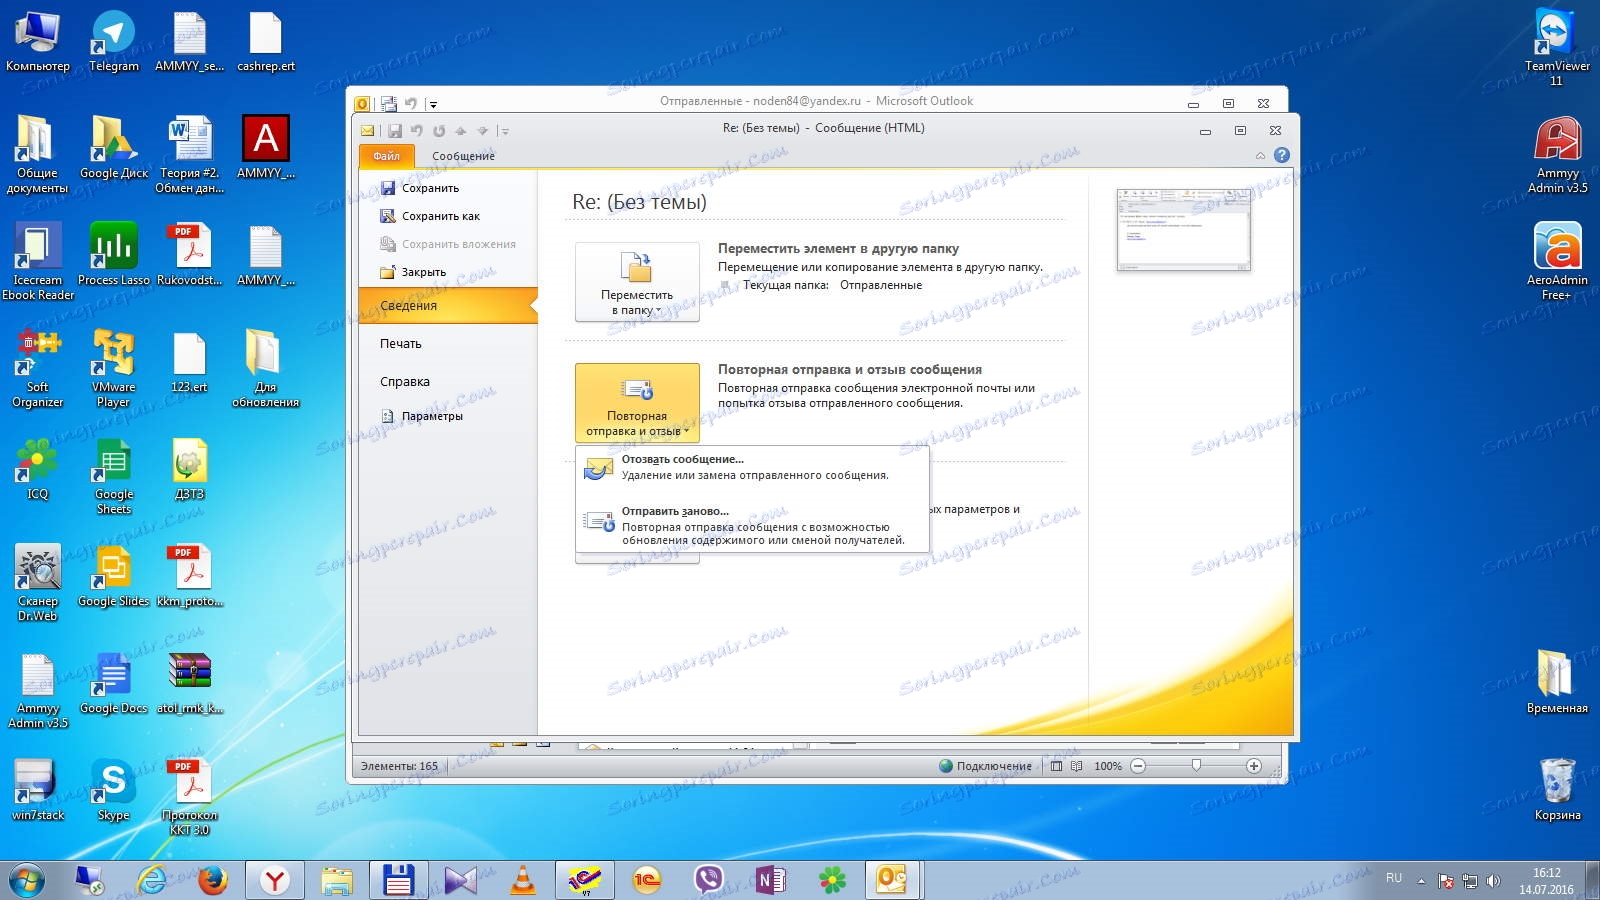Go to next item with down arrow

(482, 131)
